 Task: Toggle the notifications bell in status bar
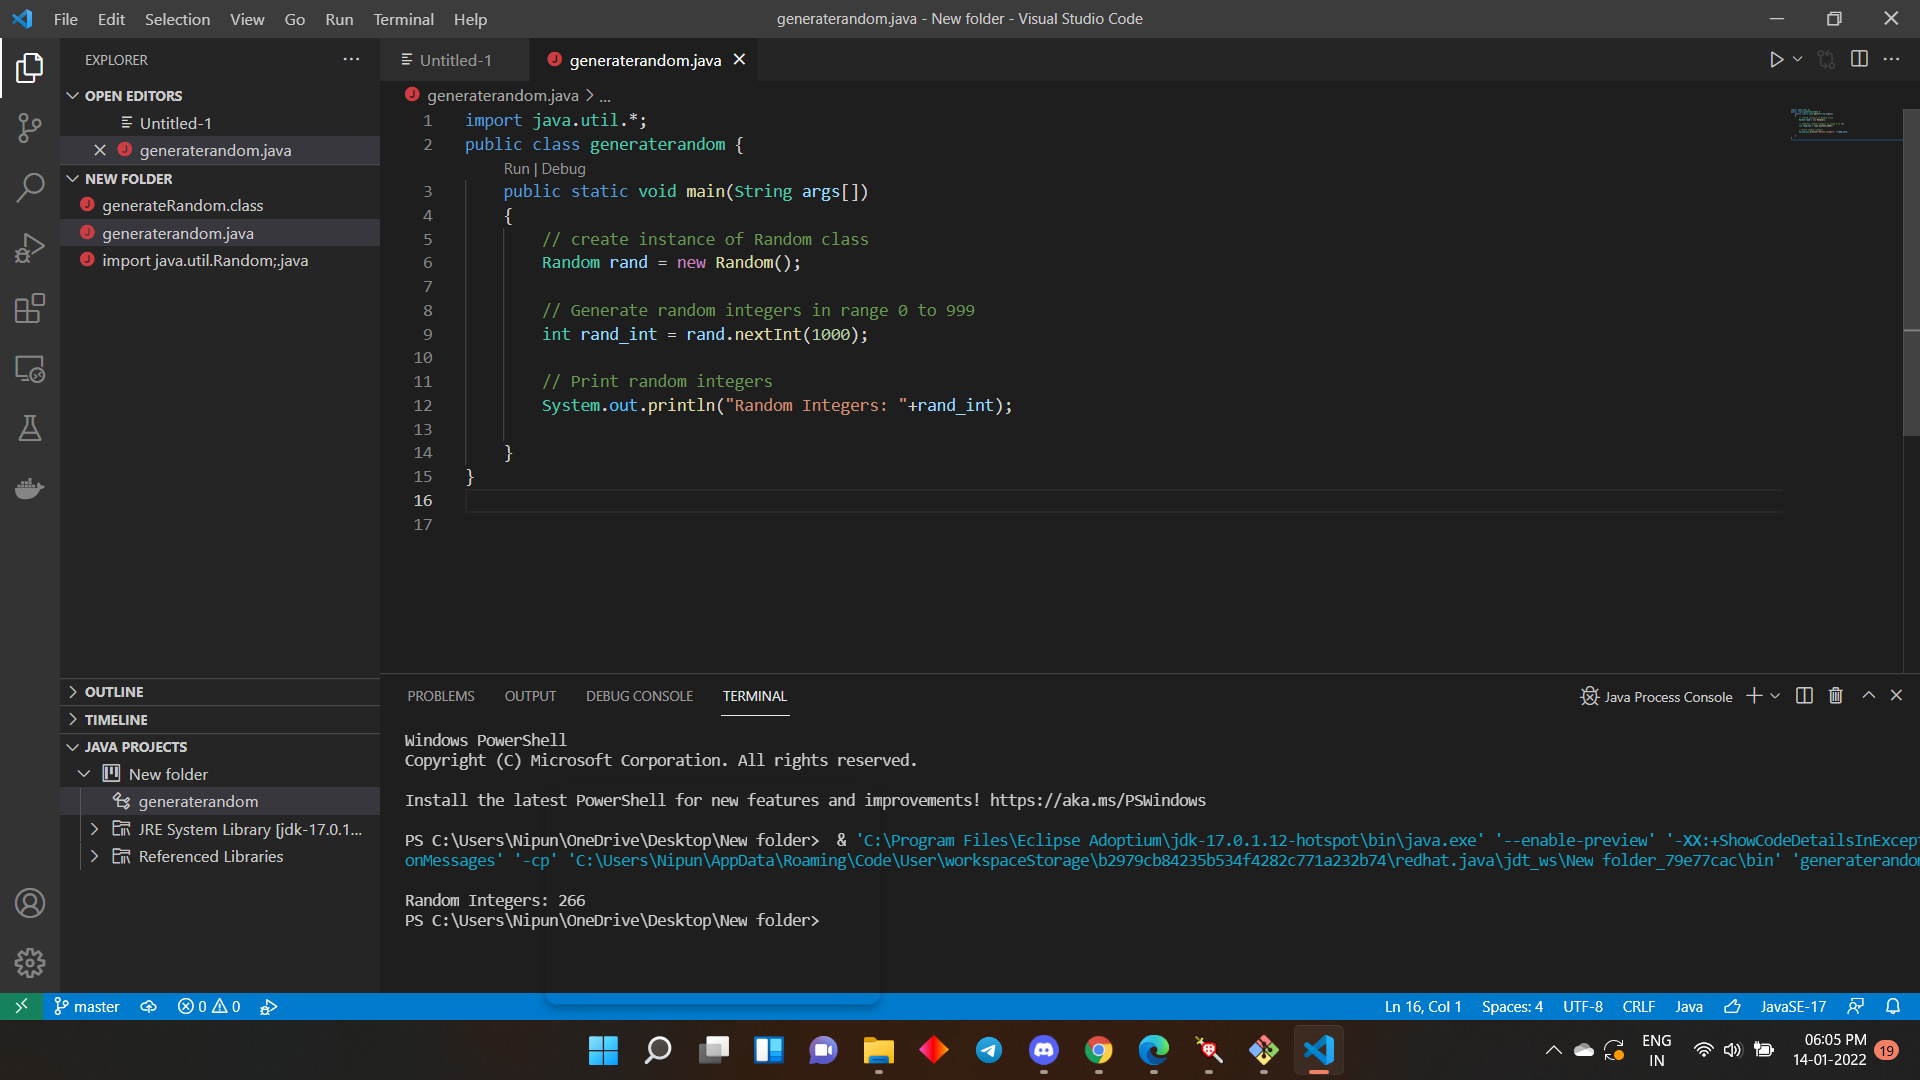[1893, 1007]
